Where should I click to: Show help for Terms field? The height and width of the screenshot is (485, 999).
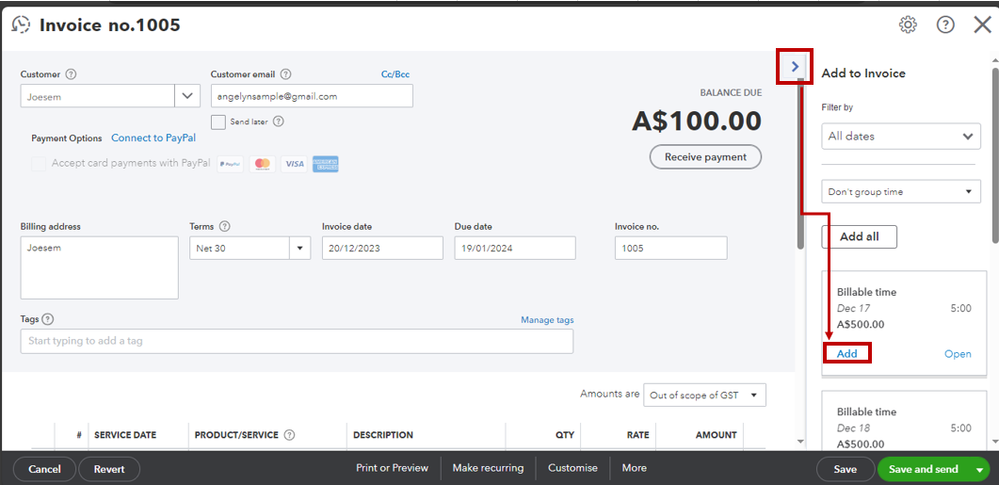pos(224,226)
